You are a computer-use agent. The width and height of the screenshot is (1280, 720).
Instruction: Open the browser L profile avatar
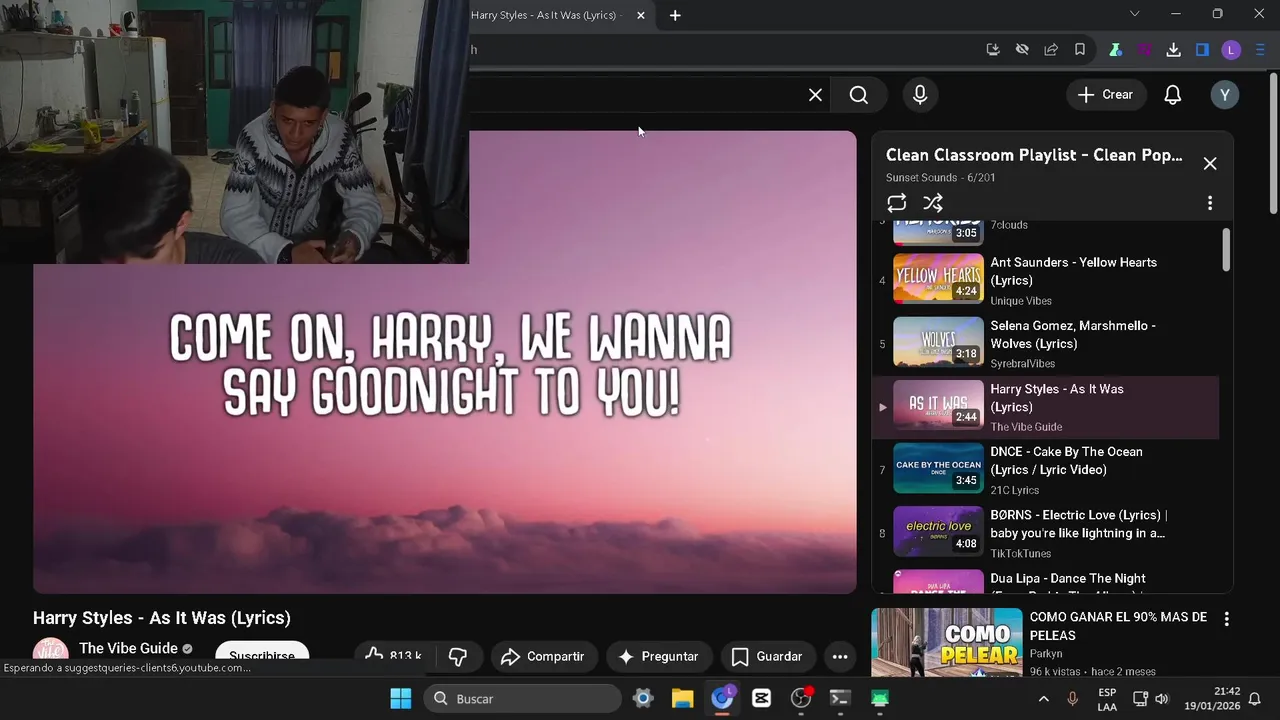coord(1231,49)
